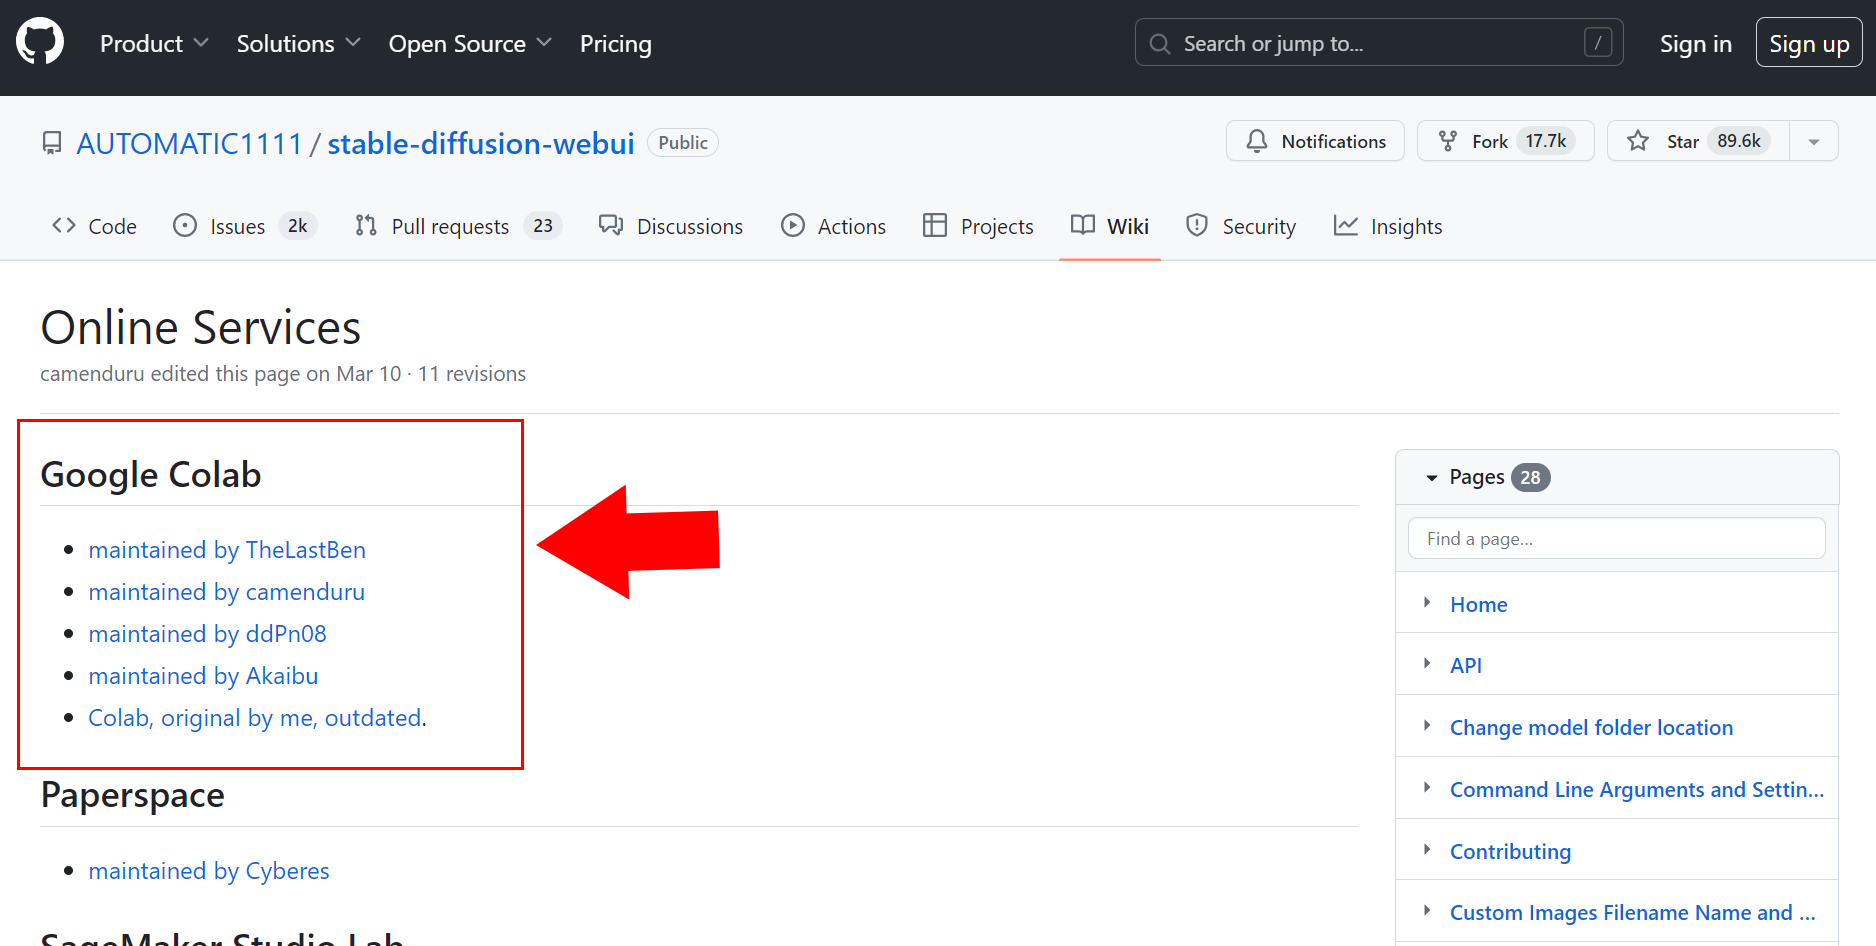Click the Sign up button
This screenshot has height=946, width=1876.
click(x=1808, y=44)
